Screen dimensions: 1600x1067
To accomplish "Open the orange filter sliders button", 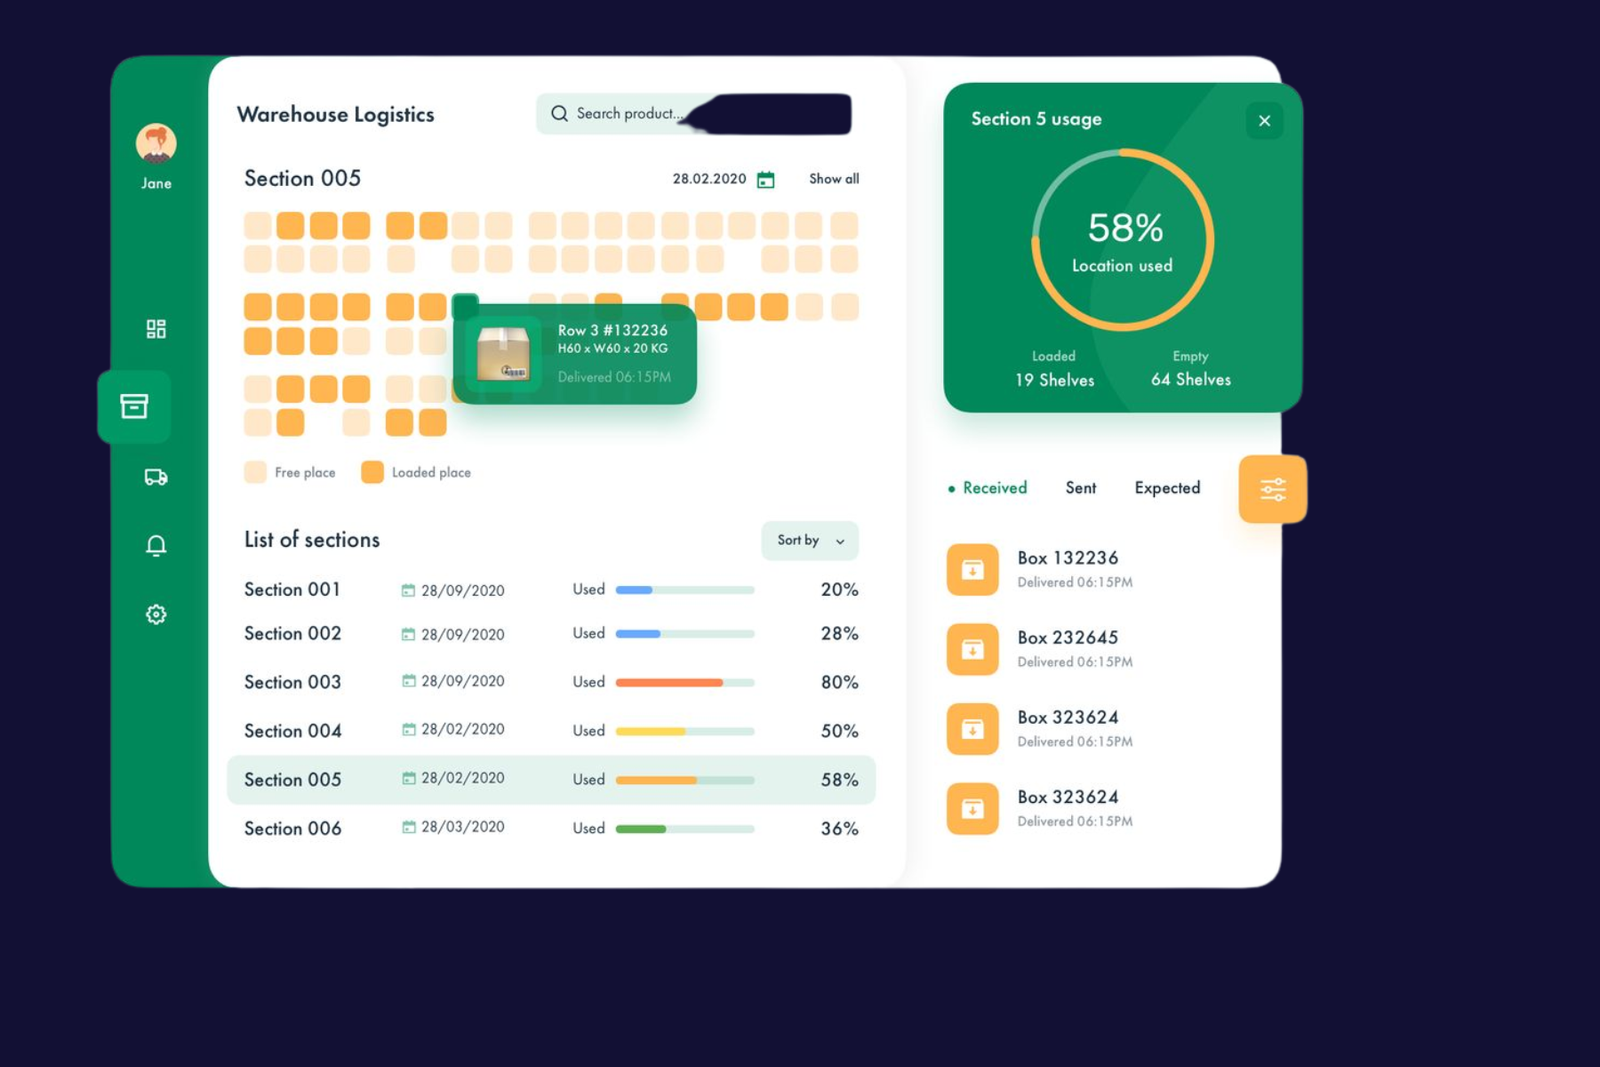I will pos(1272,489).
